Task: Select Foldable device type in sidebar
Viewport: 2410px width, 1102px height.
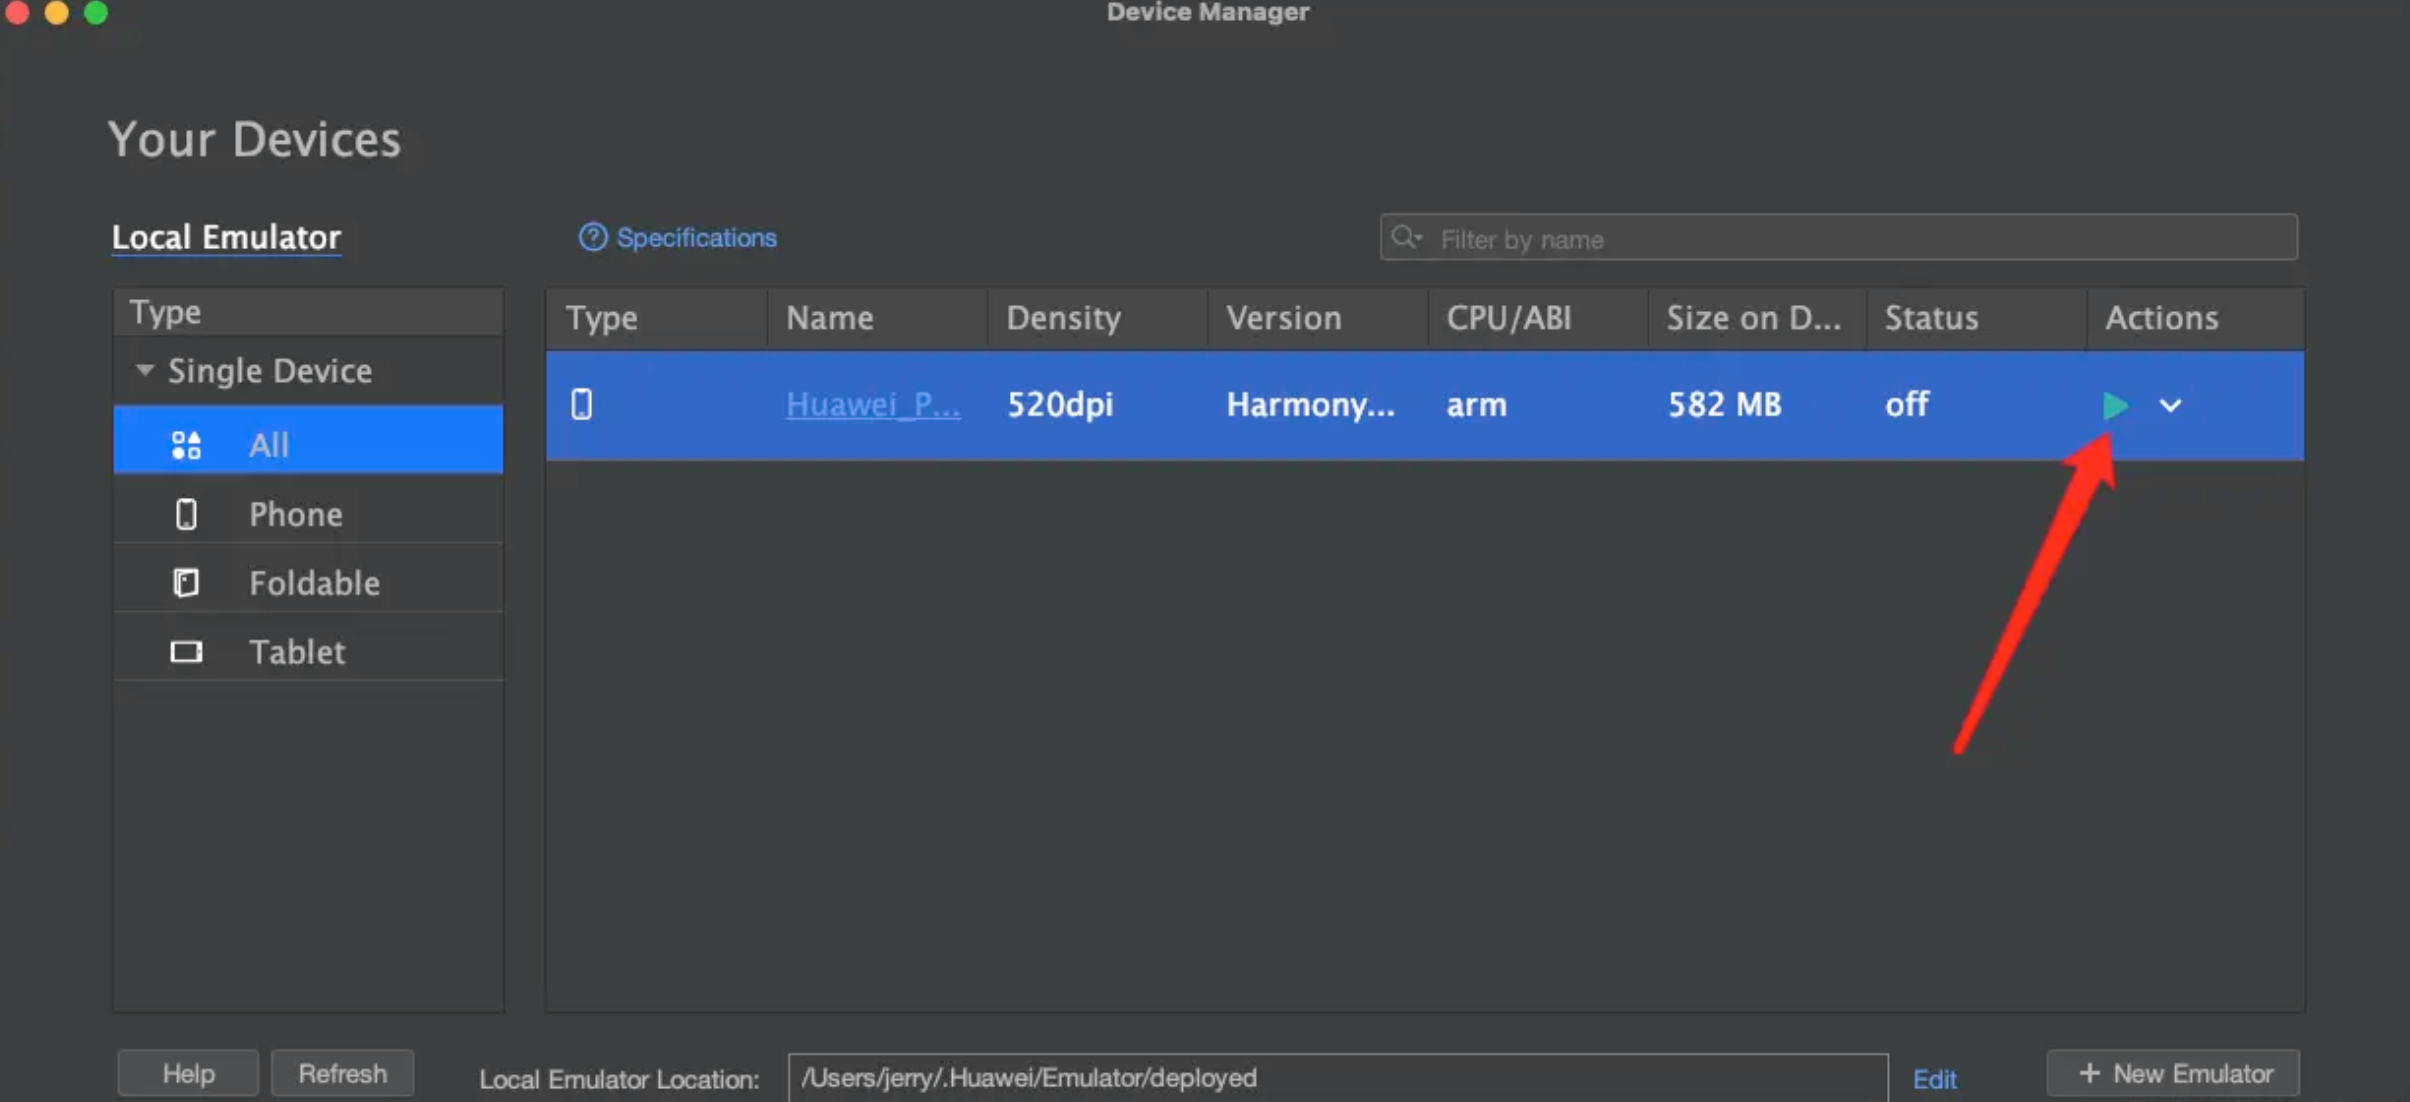Action: point(313,583)
